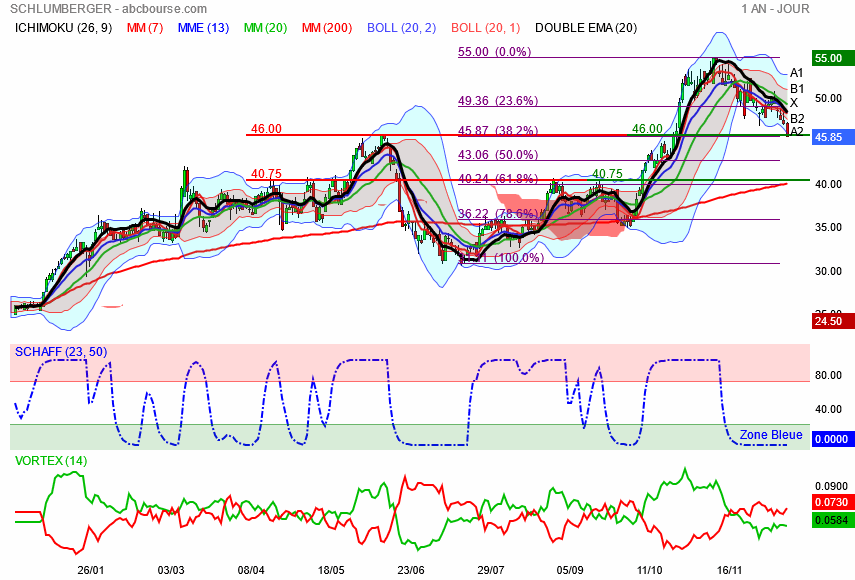The height and width of the screenshot is (580, 855).
Task: Click the 40.00 Schaff axis value
Action: (828, 409)
